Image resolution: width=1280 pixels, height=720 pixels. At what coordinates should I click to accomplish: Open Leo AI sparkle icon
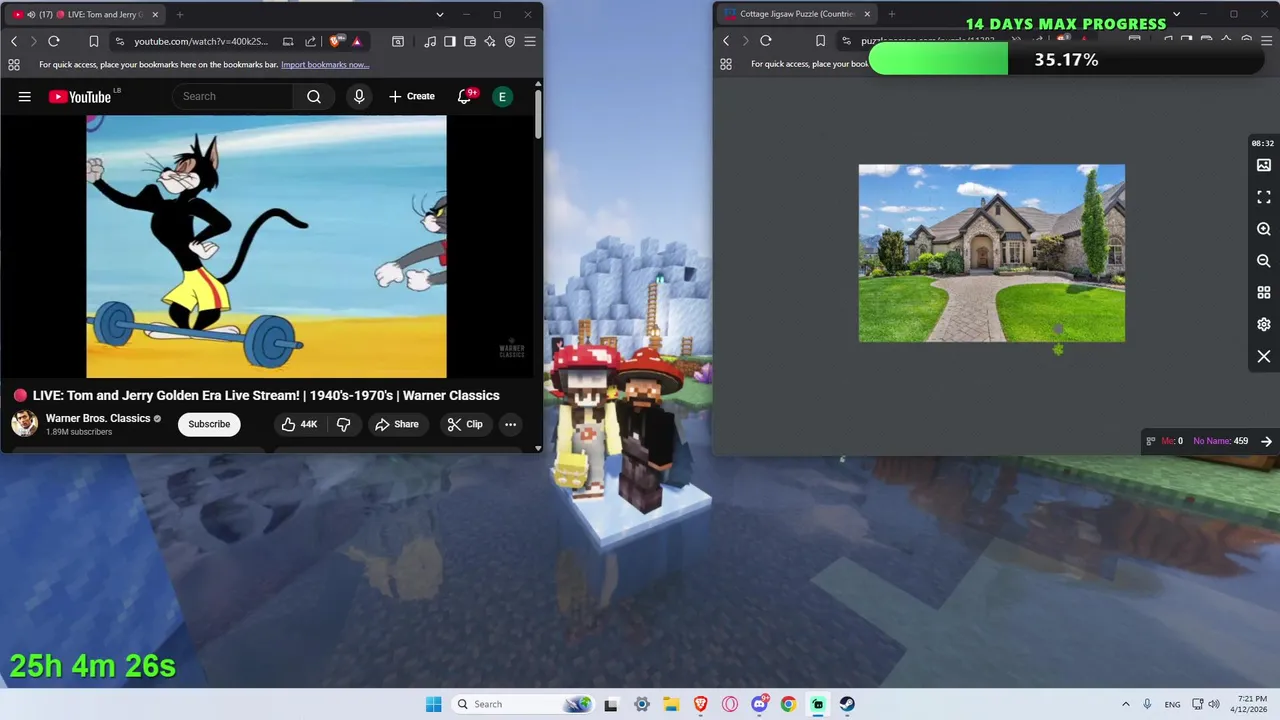click(x=490, y=41)
